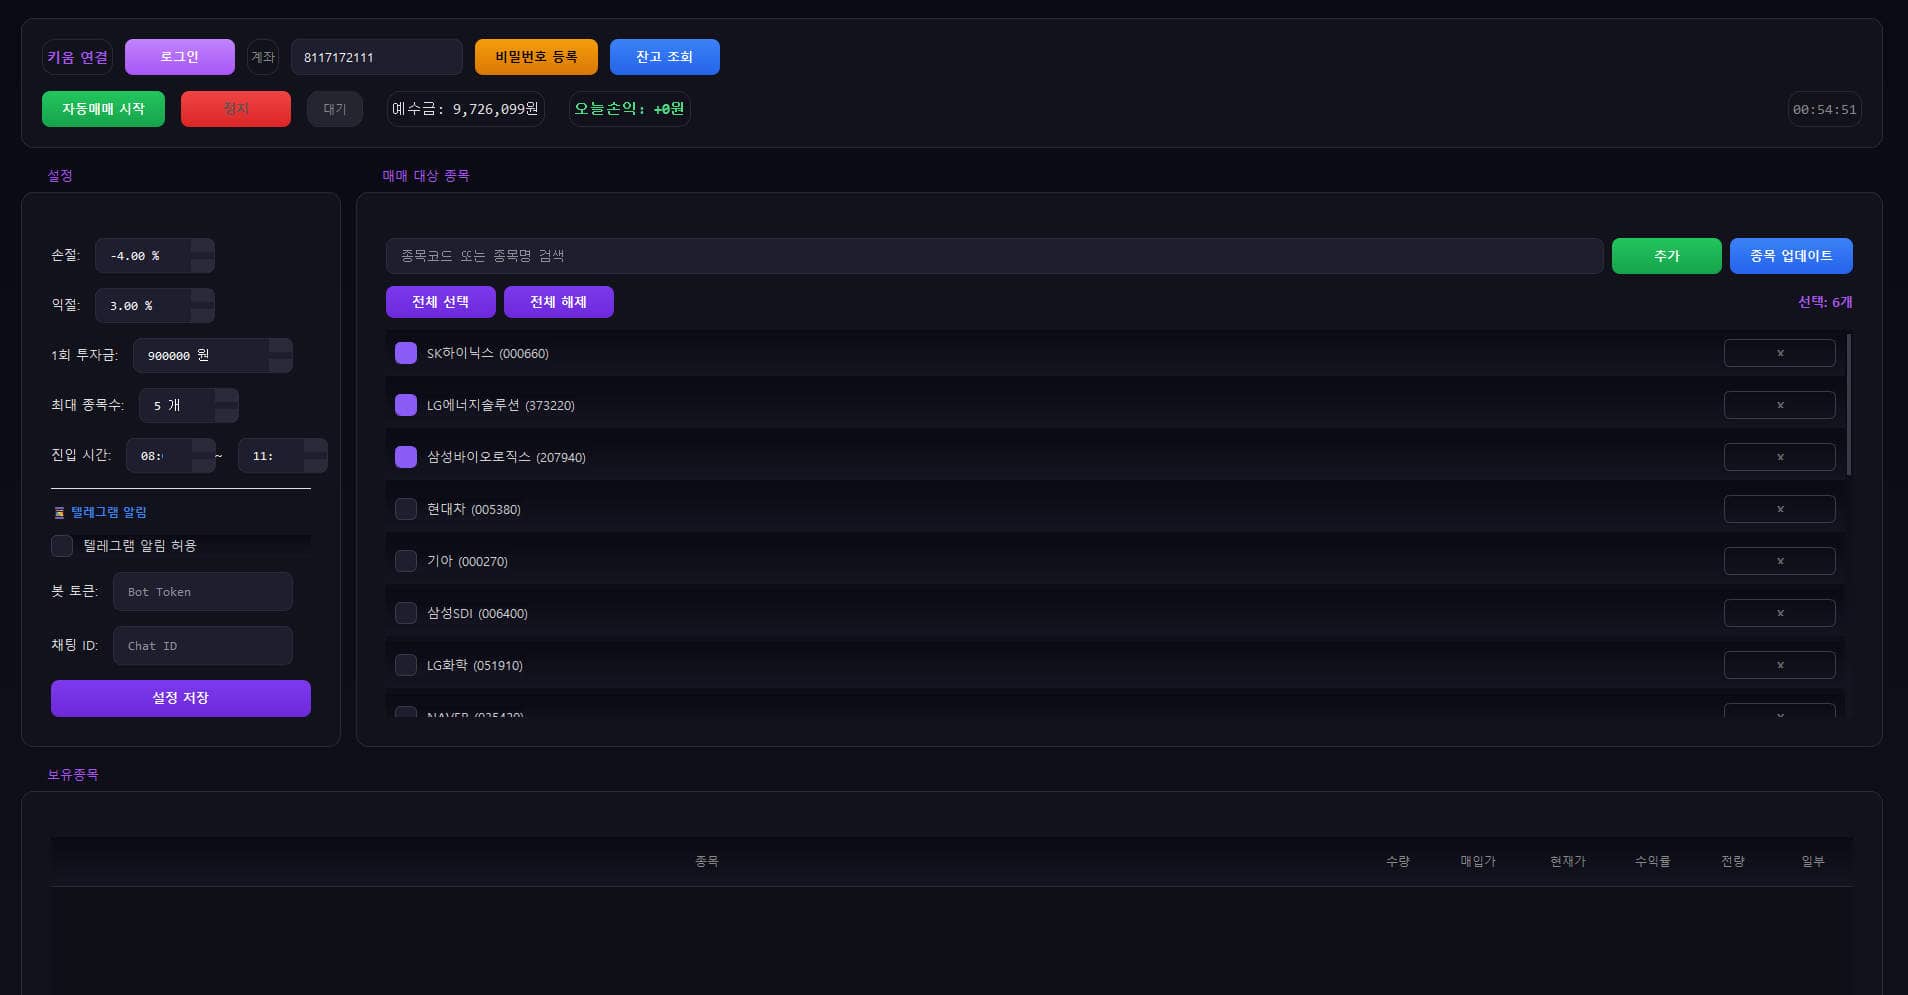This screenshot has height=995, width=1908.
Task: Remove LG화학 with the × button
Action: tap(1779, 665)
